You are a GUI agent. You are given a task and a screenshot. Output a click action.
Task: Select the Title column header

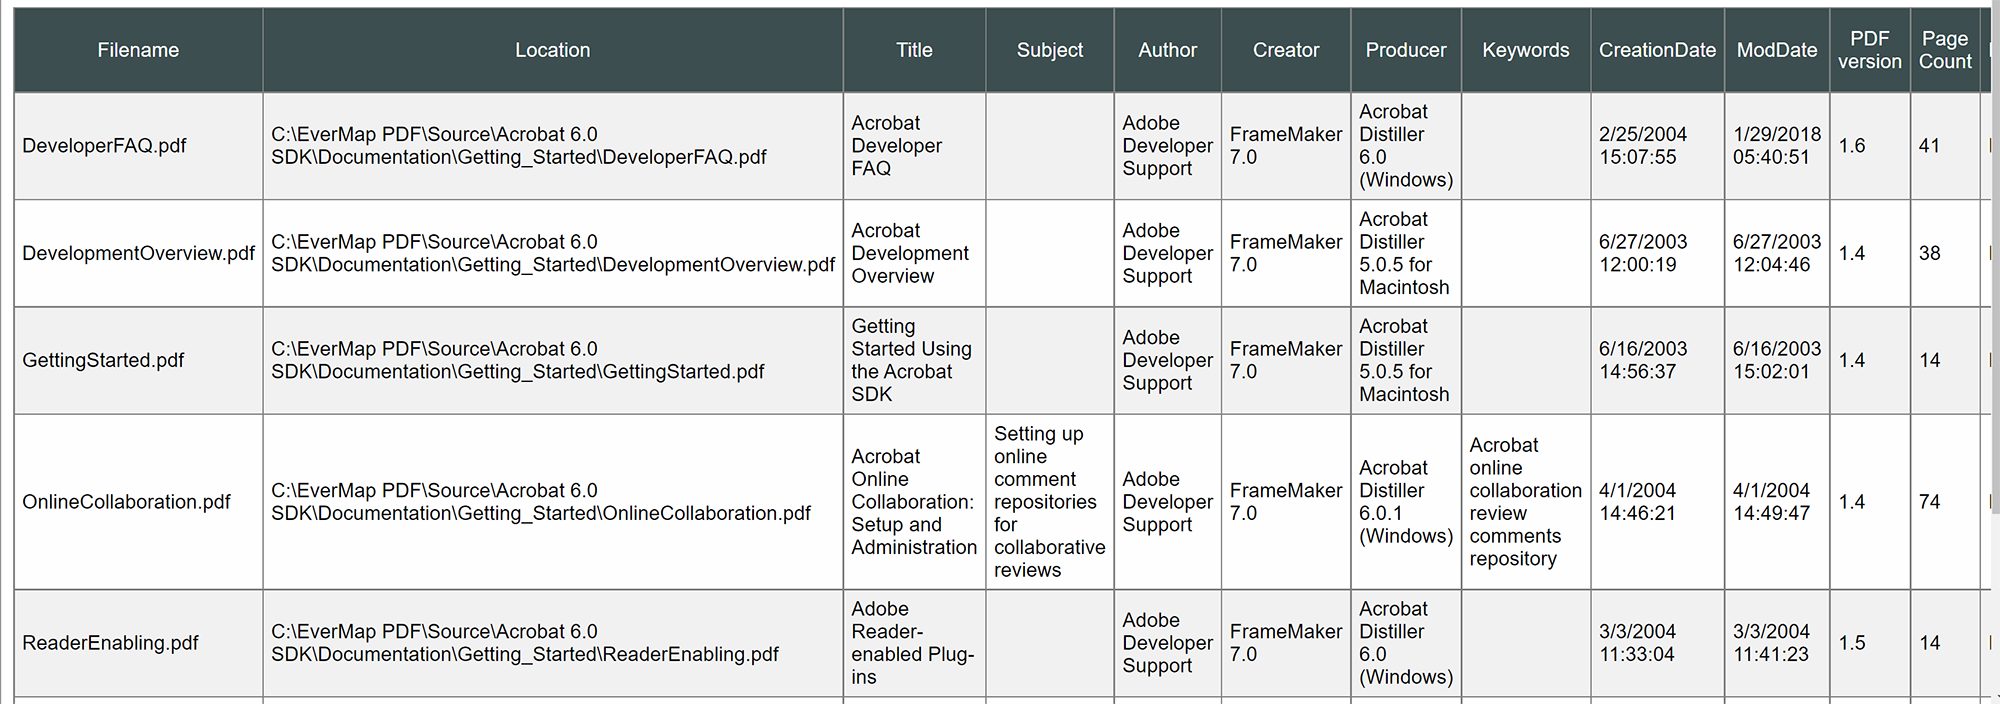914,50
